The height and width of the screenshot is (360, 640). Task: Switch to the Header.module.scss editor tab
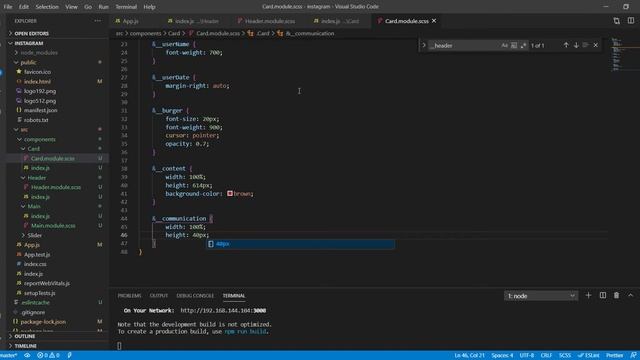(x=270, y=21)
